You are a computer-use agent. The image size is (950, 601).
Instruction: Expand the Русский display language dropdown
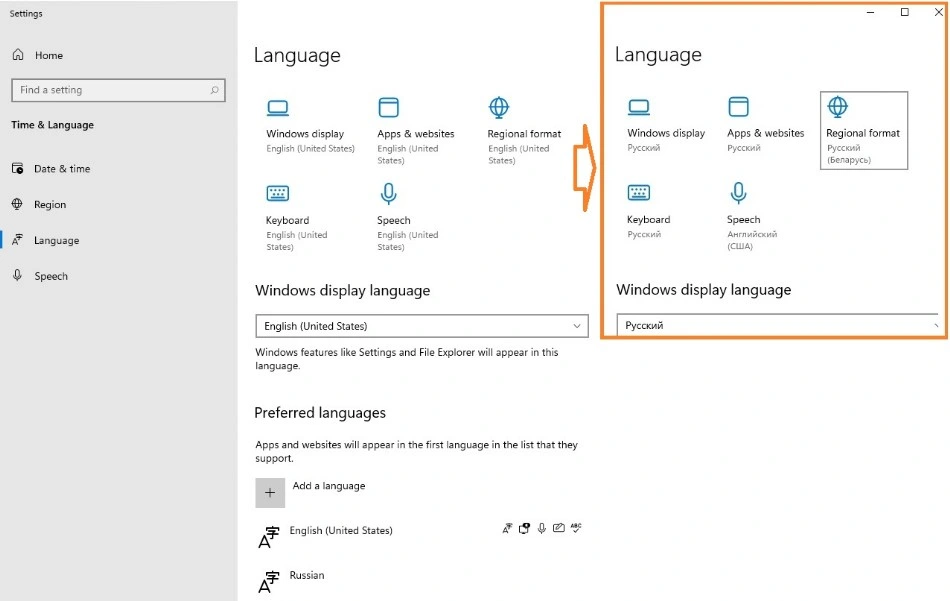pos(778,325)
